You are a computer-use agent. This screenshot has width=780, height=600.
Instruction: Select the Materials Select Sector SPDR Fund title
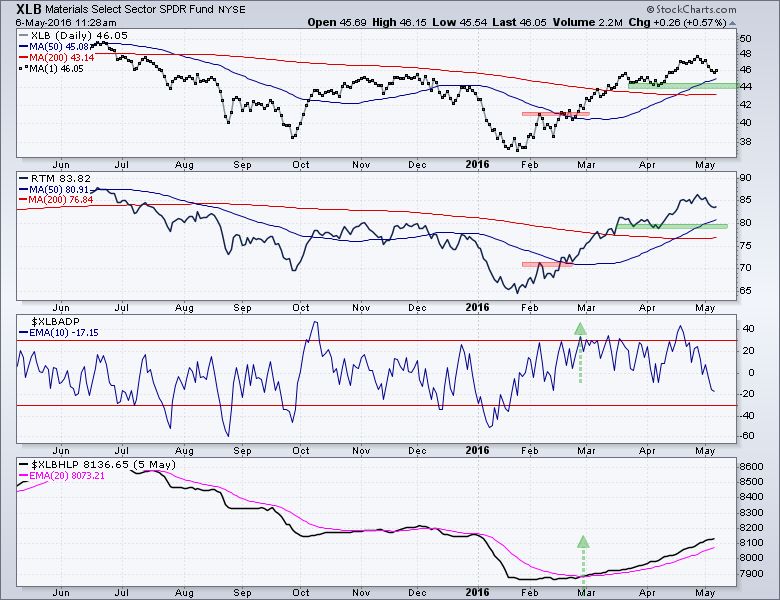129,9
